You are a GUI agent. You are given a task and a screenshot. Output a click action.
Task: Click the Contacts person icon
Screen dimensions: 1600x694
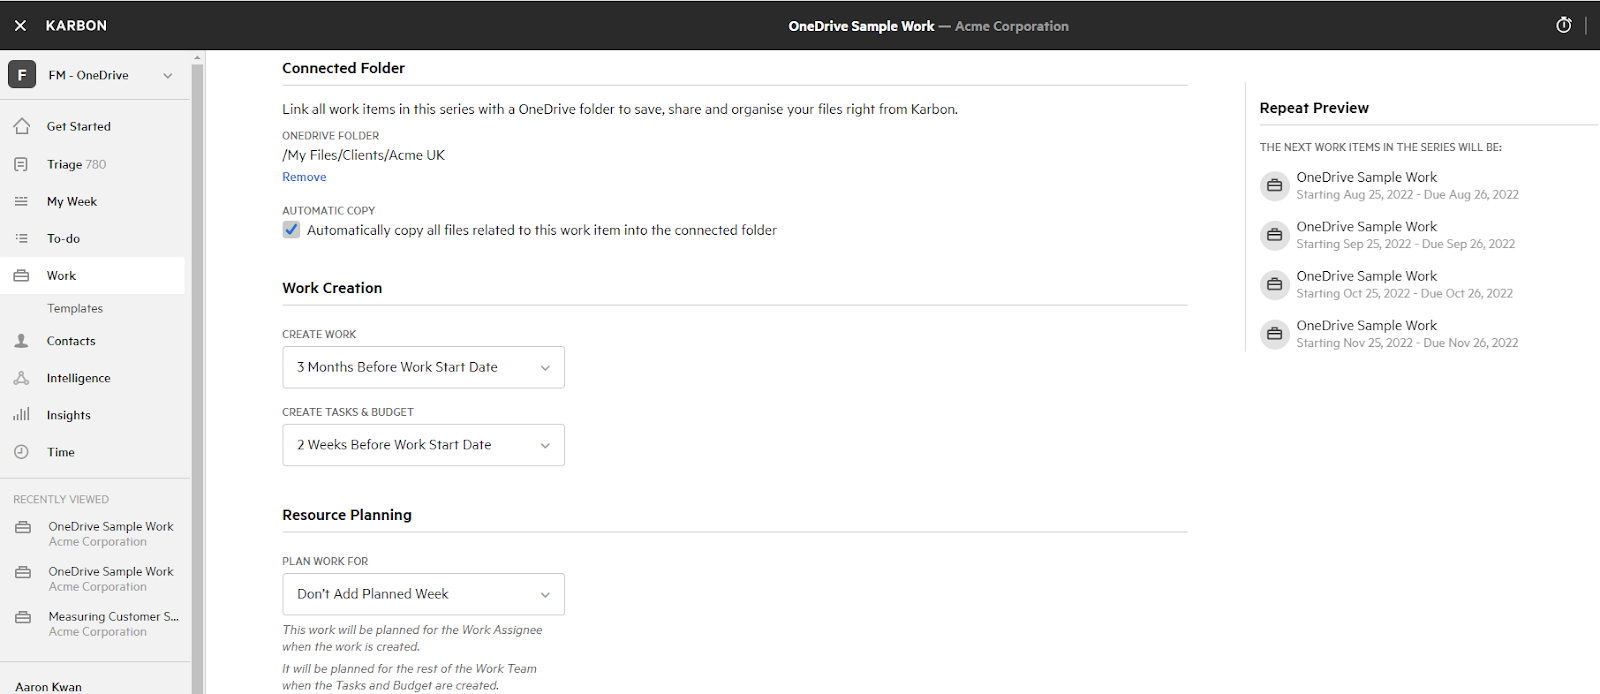pyautogui.click(x=21, y=341)
